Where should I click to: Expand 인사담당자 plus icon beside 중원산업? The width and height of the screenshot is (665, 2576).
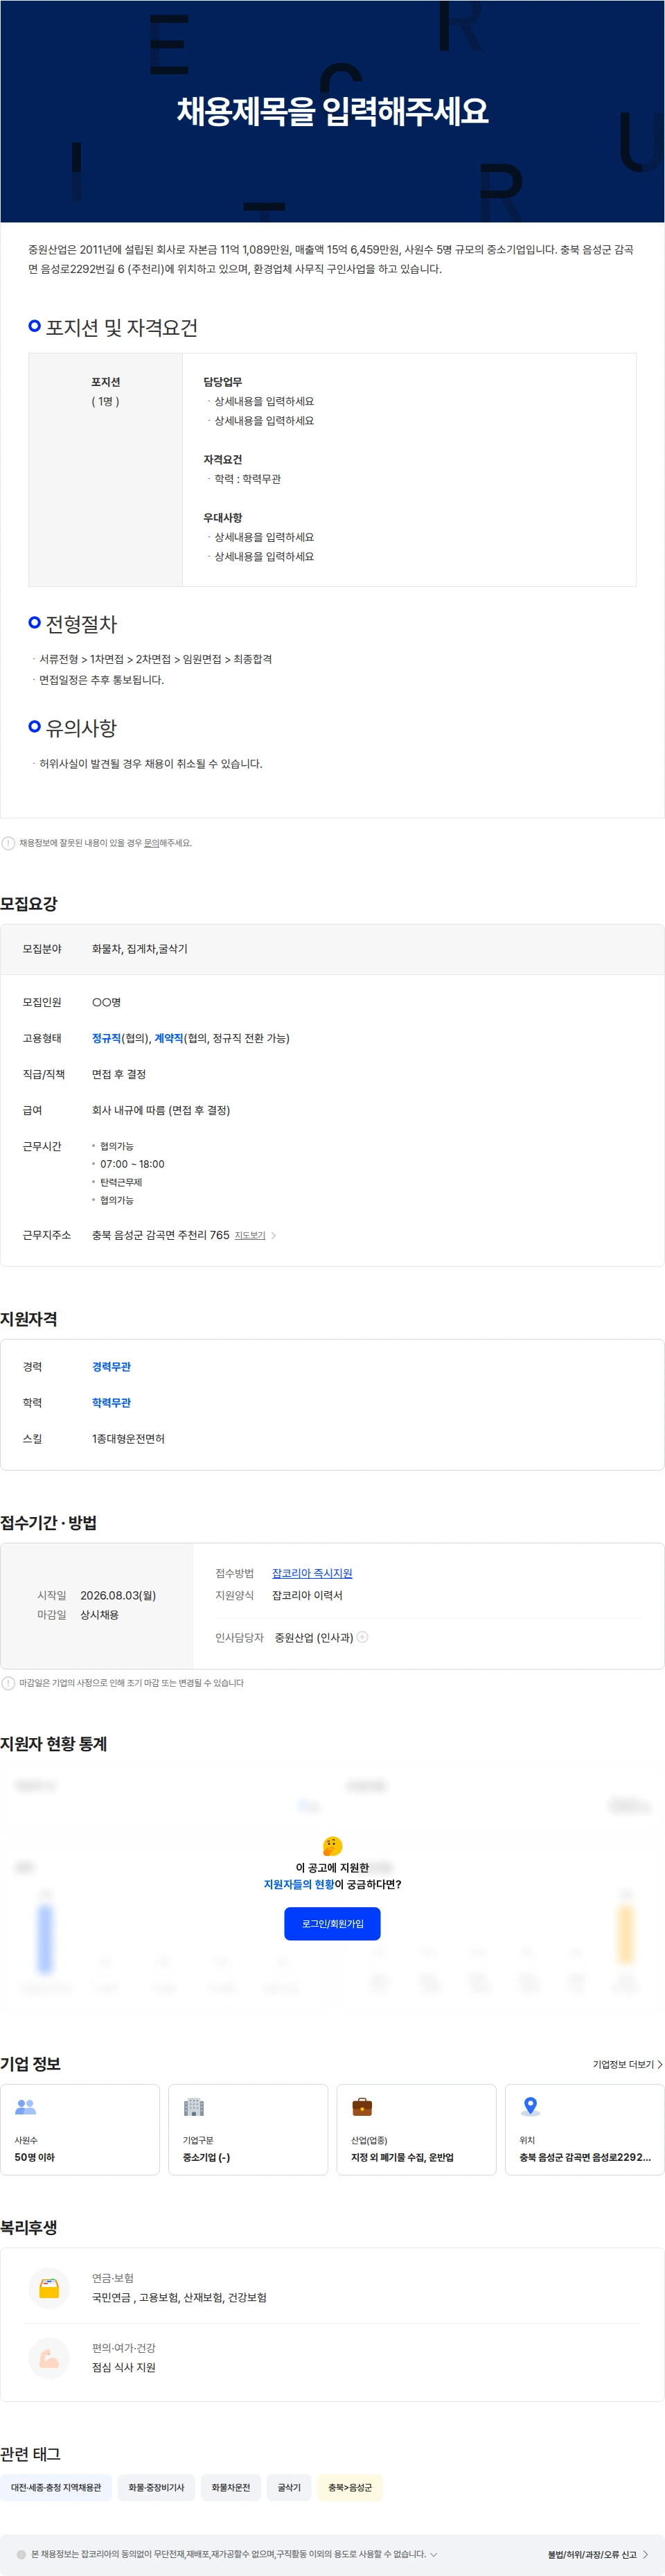[x=363, y=1637]
